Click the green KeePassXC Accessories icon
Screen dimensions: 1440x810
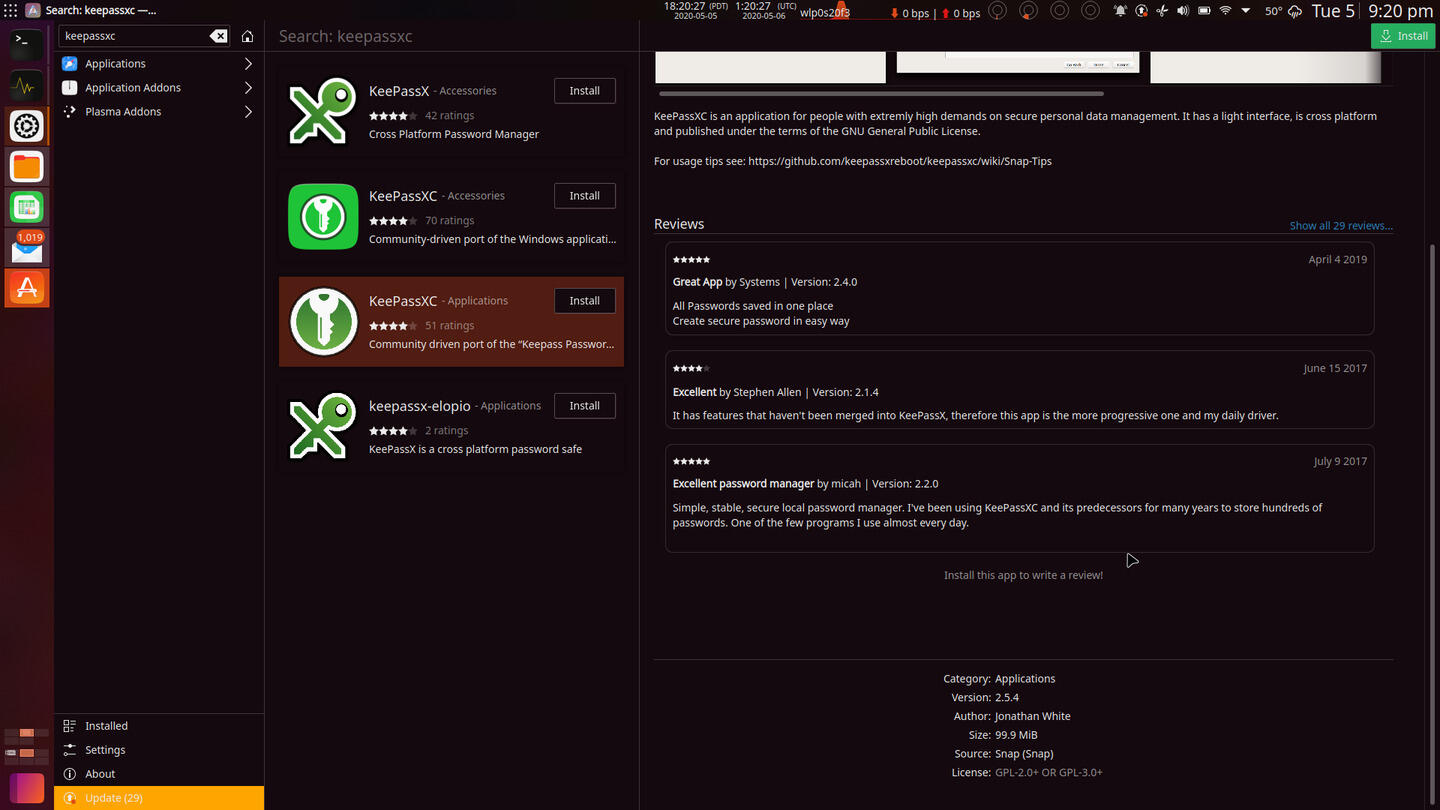(x=323, y=216)
